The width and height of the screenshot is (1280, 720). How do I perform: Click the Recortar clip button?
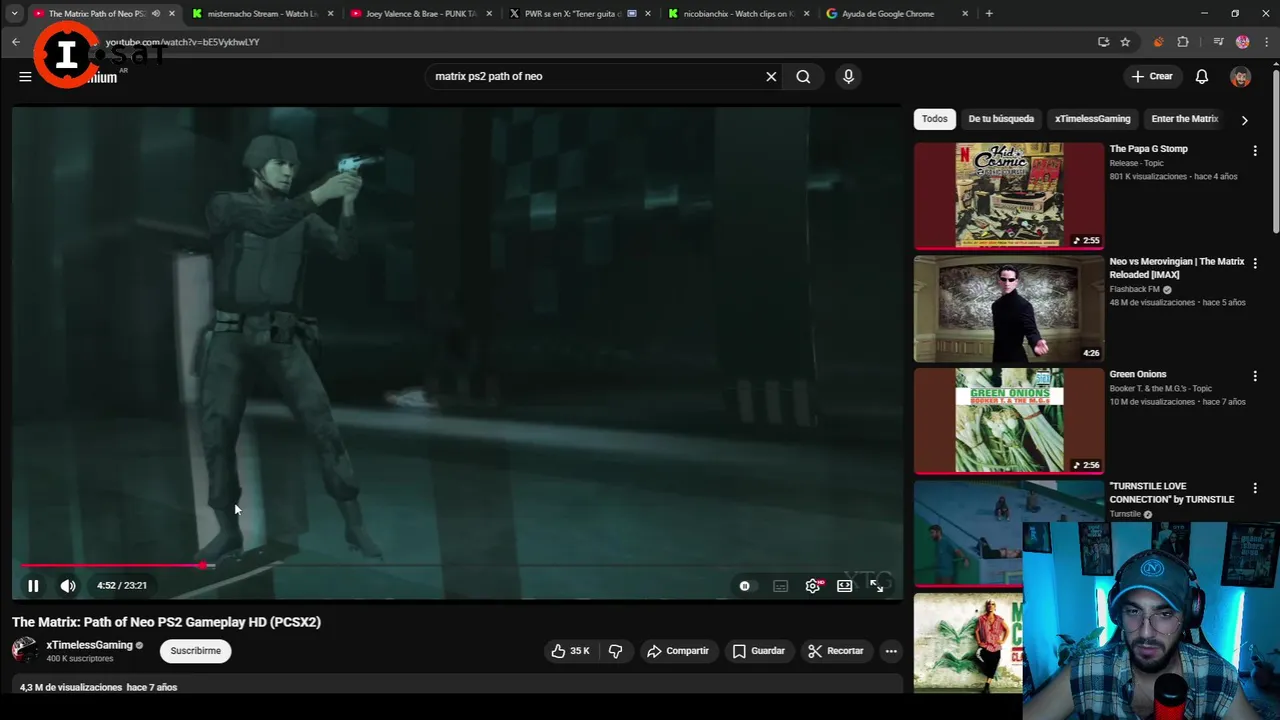click(836, 651)
